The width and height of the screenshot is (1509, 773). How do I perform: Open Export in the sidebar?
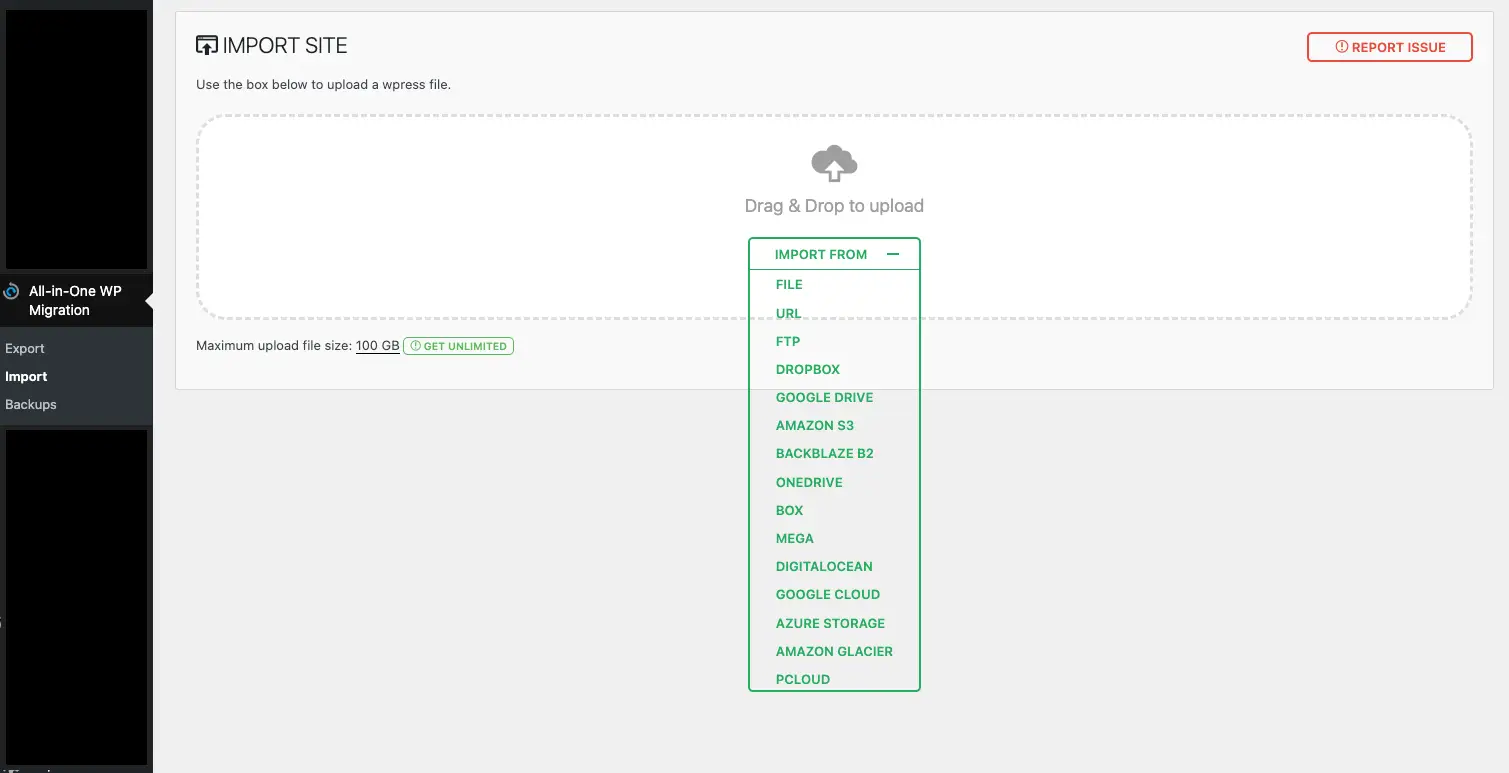pos(25,348)
